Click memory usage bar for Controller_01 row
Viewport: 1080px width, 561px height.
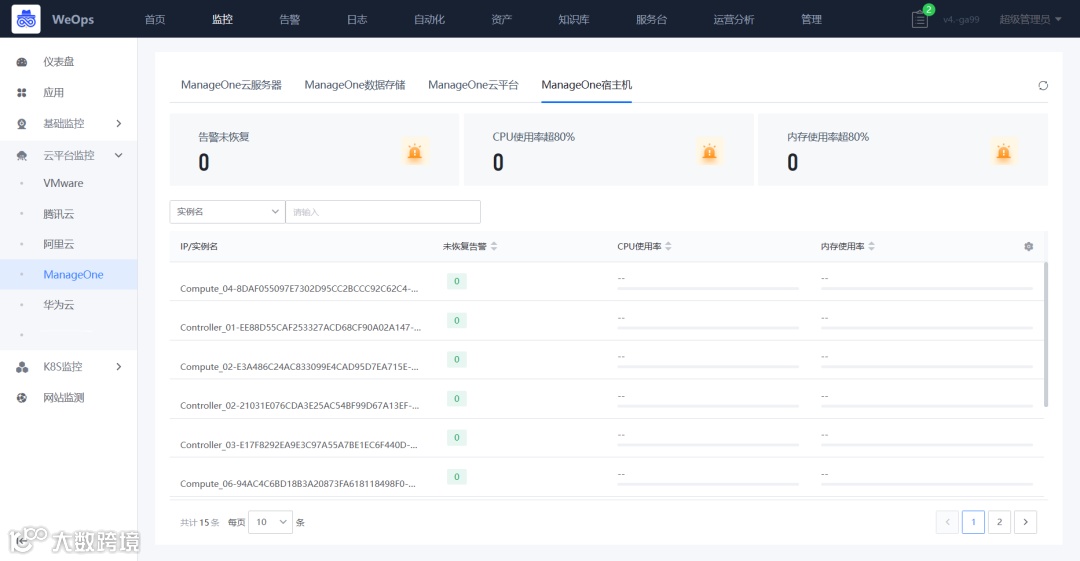pos(927,328)
